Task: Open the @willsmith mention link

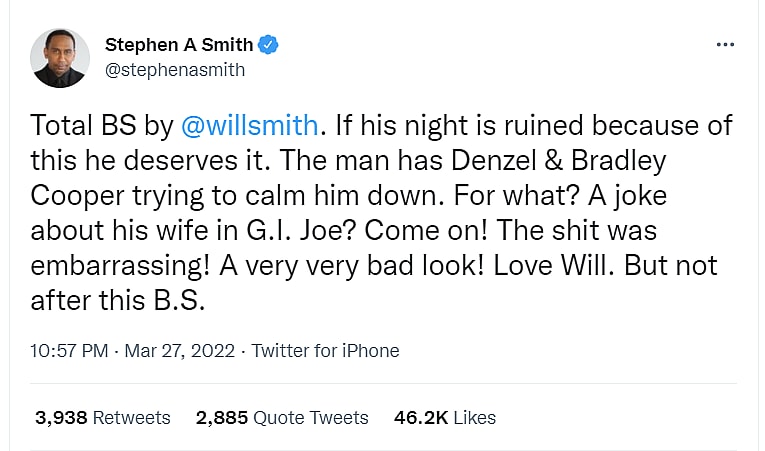Action: tap(250, 126)
